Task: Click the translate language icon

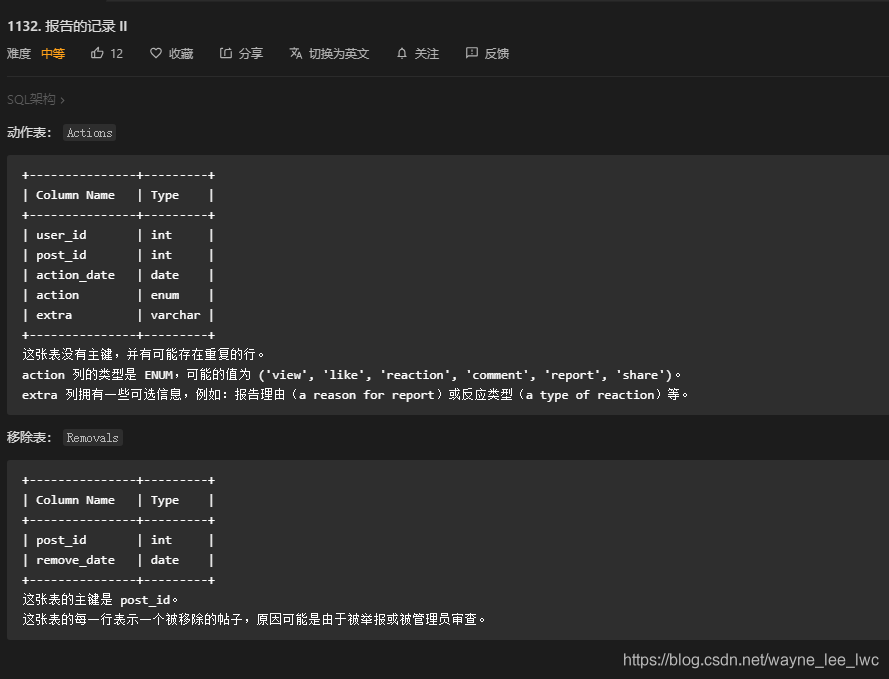Action: click(295, 53)
